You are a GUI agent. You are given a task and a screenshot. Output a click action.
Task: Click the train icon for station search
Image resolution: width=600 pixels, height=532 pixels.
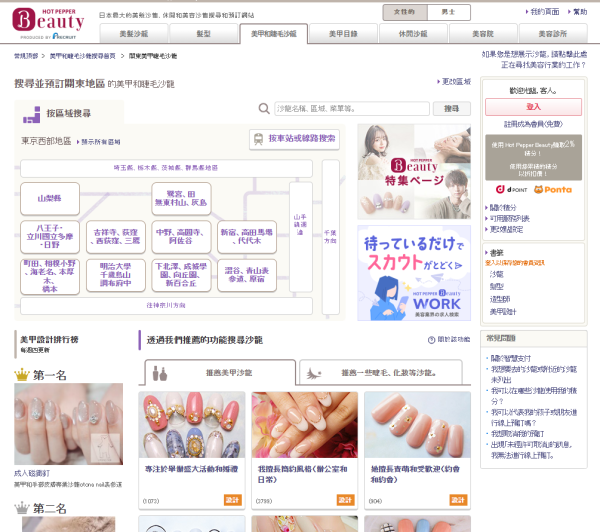[259, 139]
